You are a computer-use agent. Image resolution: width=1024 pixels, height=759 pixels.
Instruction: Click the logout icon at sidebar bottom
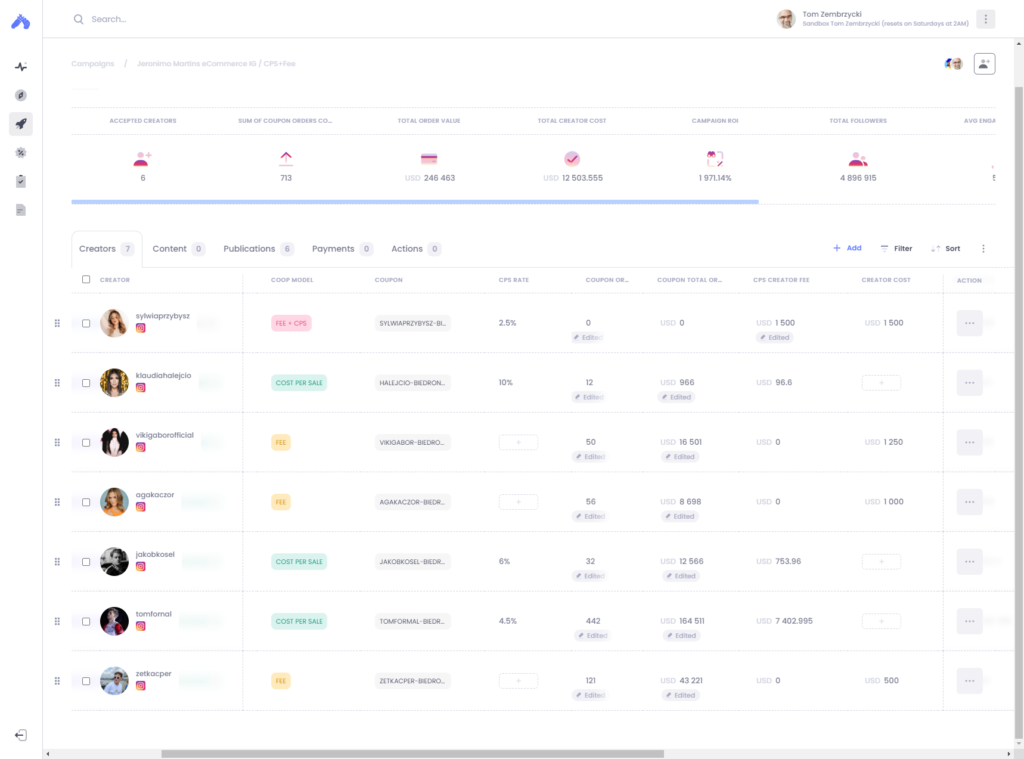pos(20,734)
